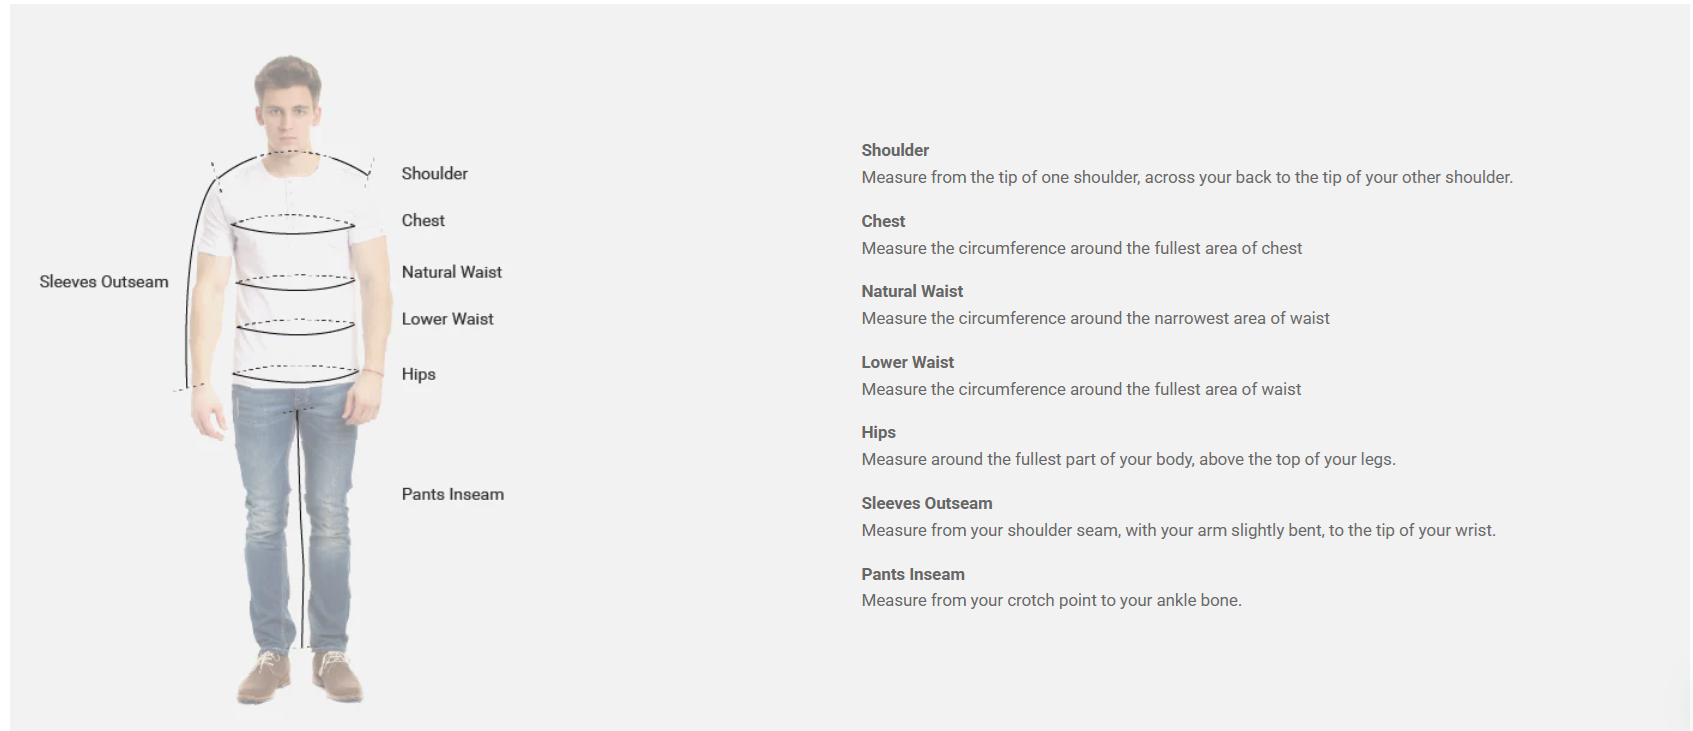Click the Hips label beside the model
Image resolution: width=1693 pixels, height=731 pixels.
[x=418, y=374]
